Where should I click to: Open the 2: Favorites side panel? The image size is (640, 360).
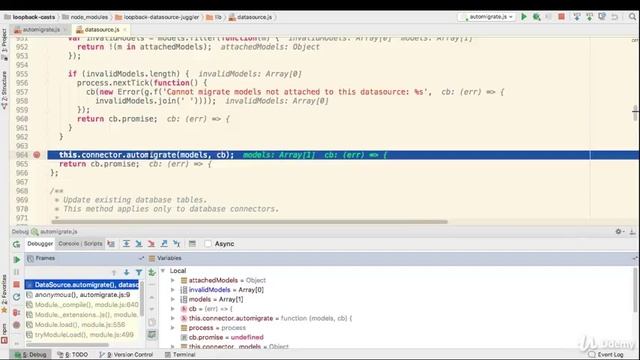click(x=4, y=293)
